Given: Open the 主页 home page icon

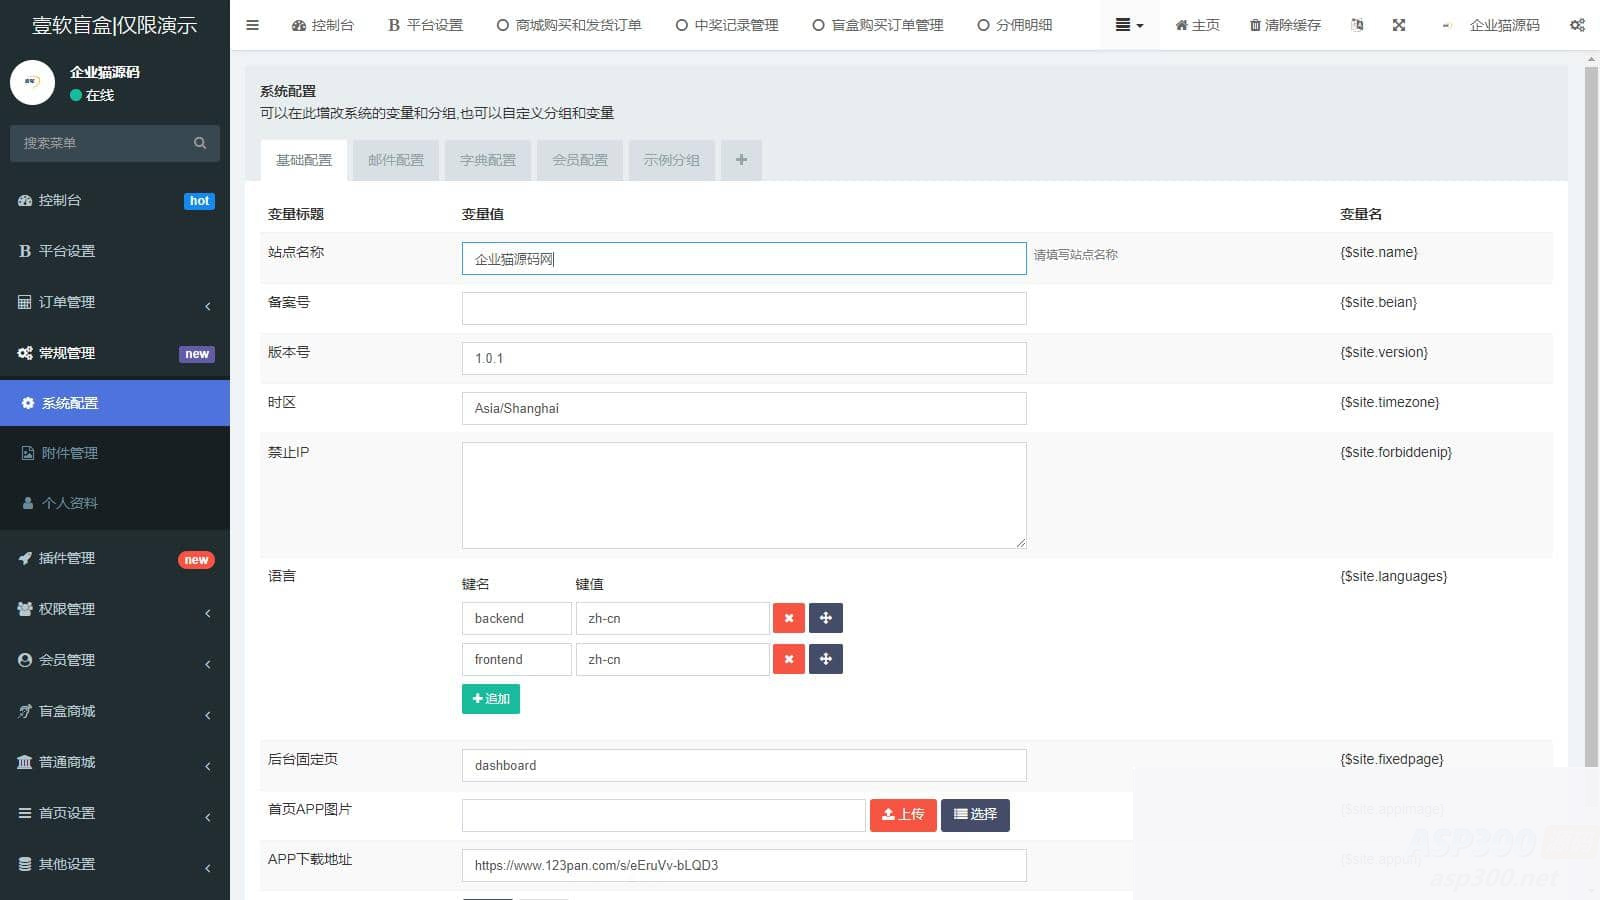Looking at the screenshot, I should point(1196,25).
